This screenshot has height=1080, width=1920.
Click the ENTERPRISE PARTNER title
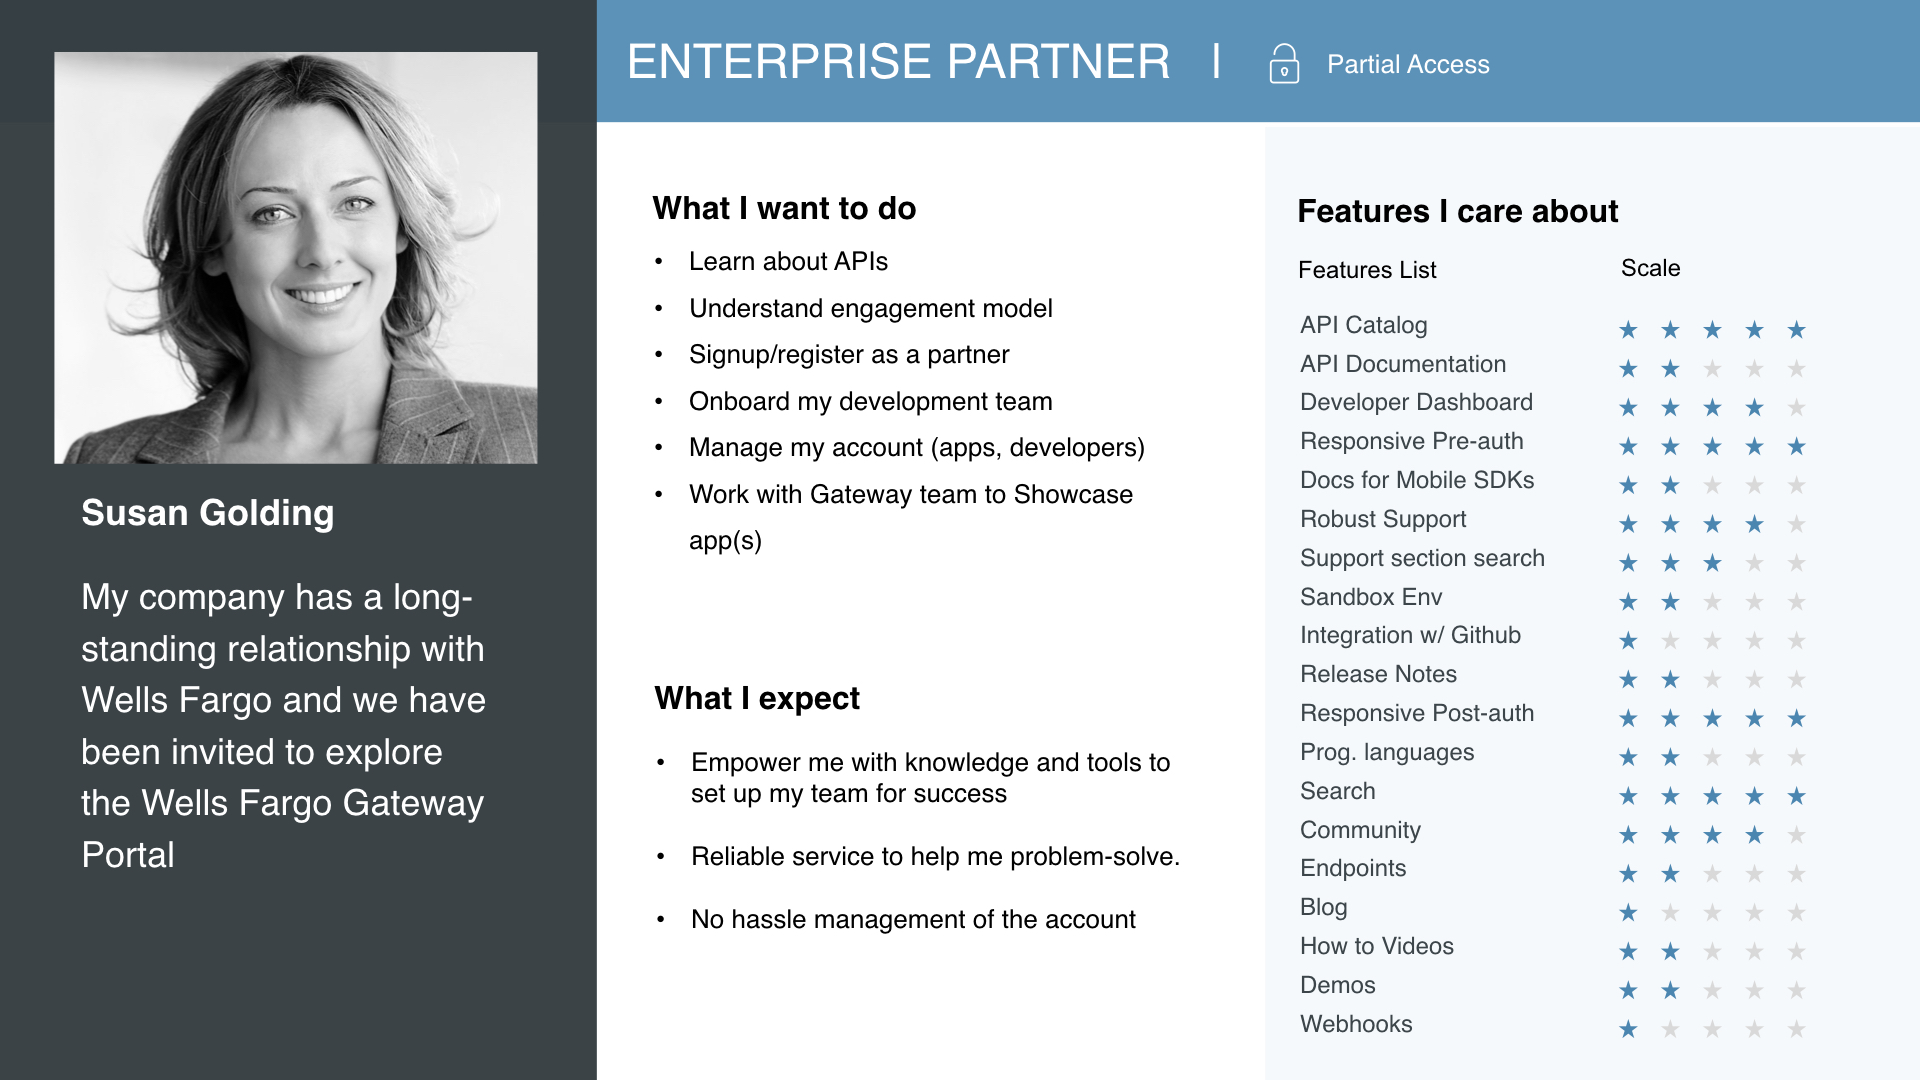click(897, 62)
